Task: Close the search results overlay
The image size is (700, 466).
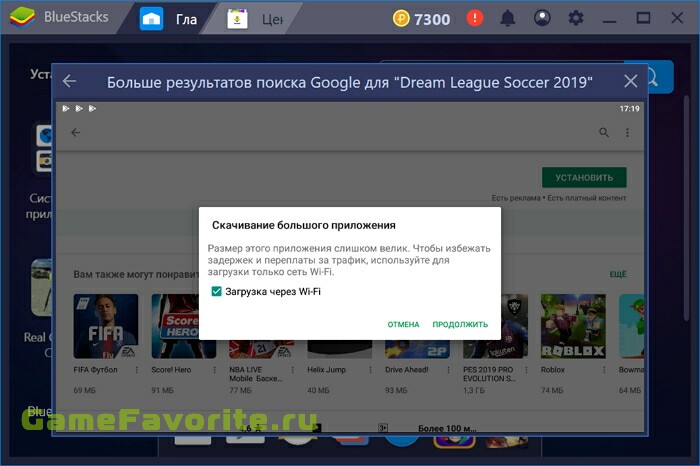Action: click(x=630, y=81)
